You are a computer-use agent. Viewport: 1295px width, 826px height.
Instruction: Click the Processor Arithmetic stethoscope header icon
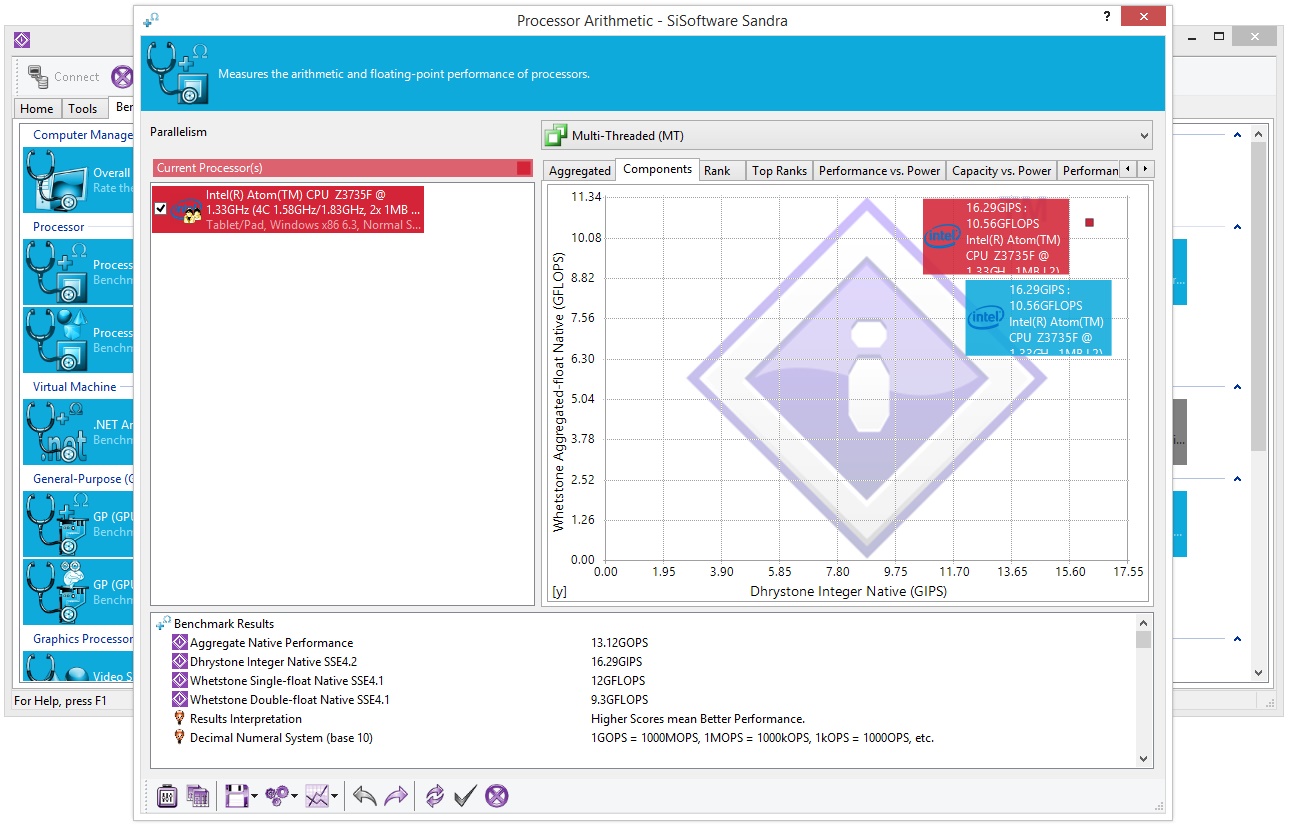pos(178,73)
